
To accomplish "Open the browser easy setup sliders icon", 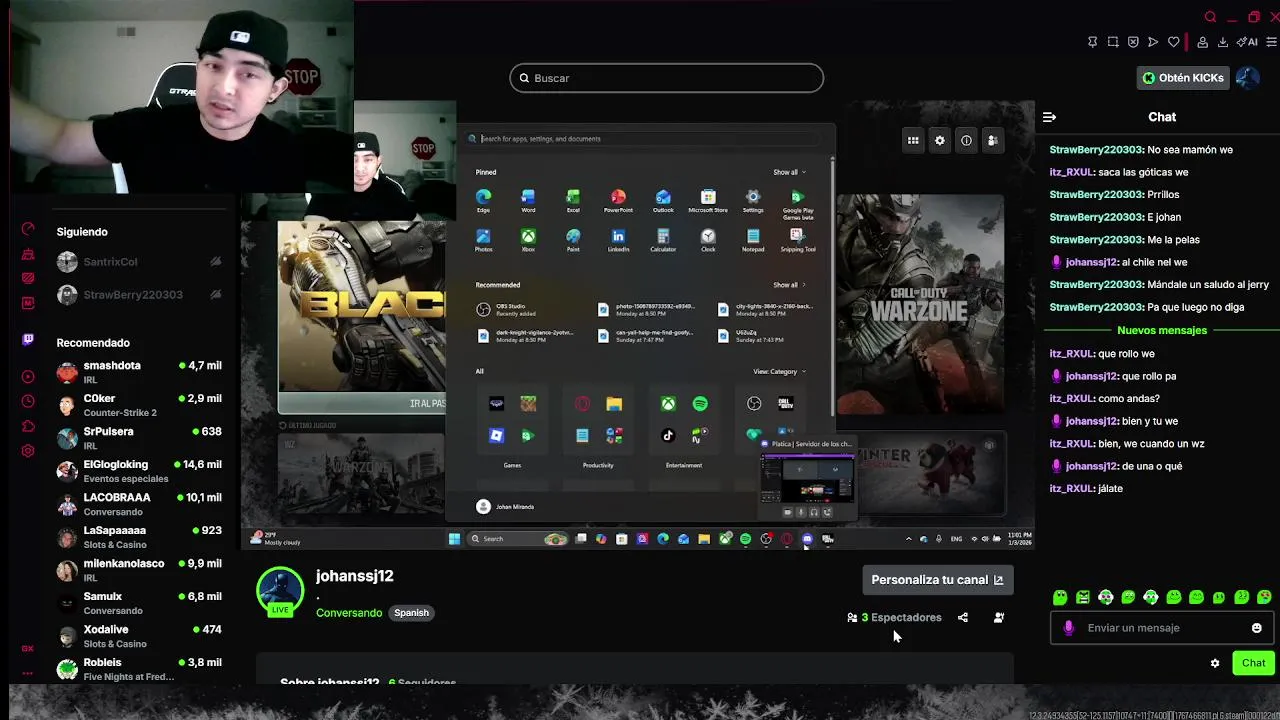I will (x=1272, y=42).
